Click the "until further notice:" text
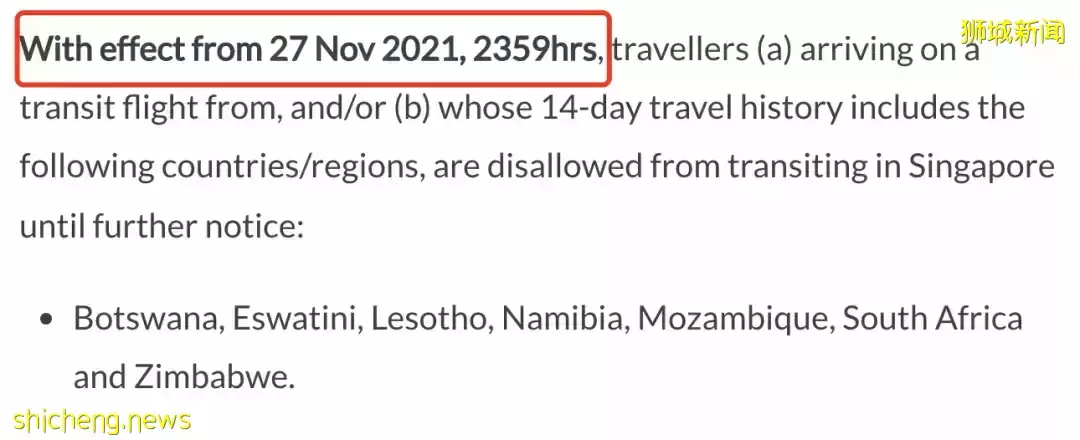The image size is (1080, 440). 162,226
